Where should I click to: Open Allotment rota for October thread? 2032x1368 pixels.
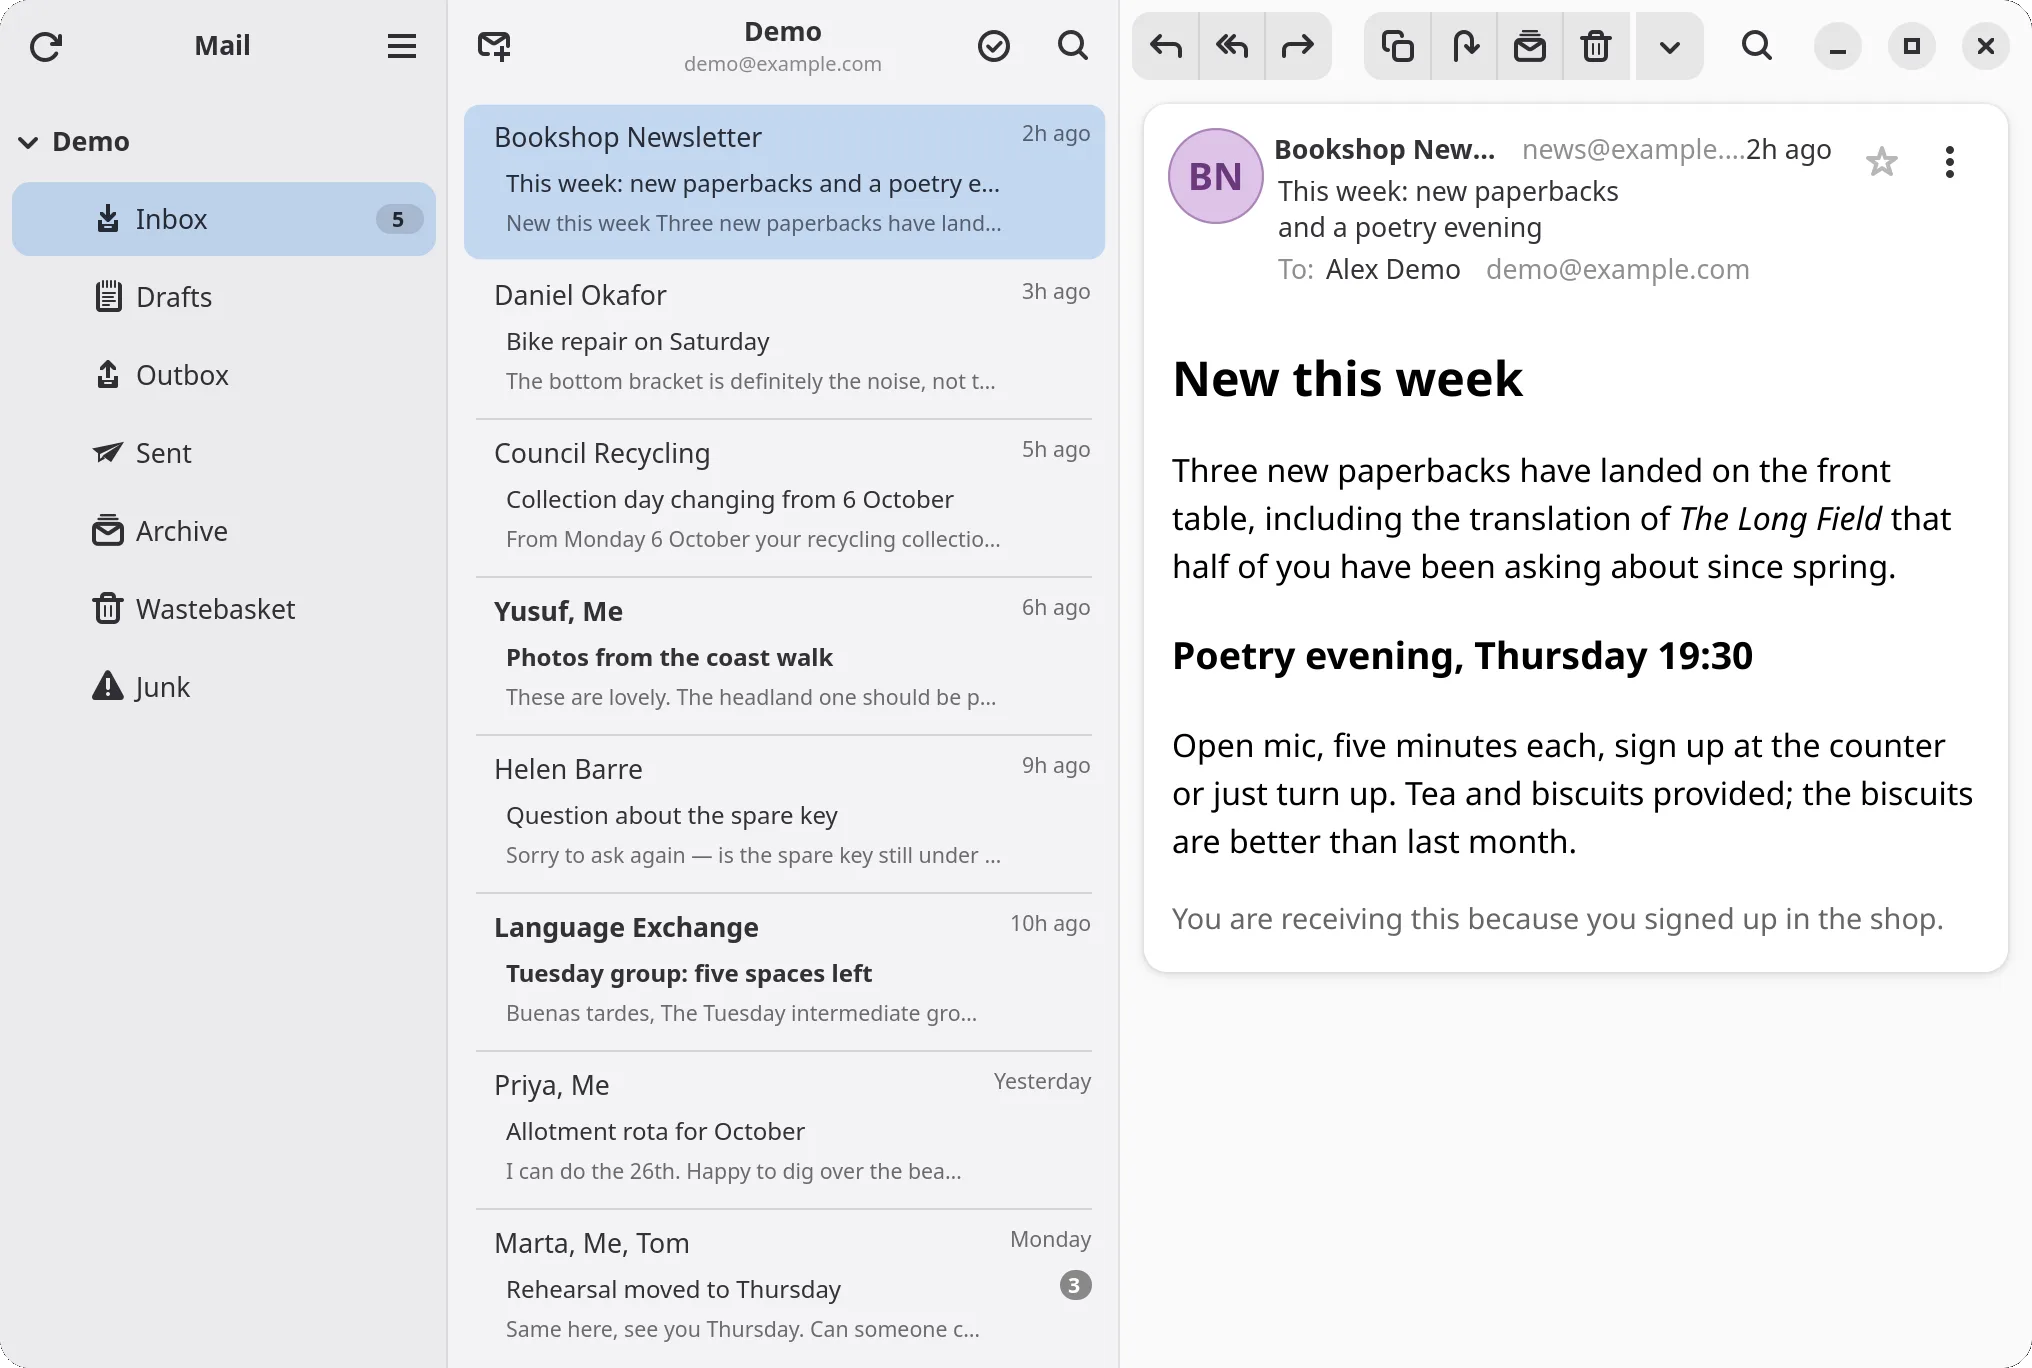[x=784, y=1130]
